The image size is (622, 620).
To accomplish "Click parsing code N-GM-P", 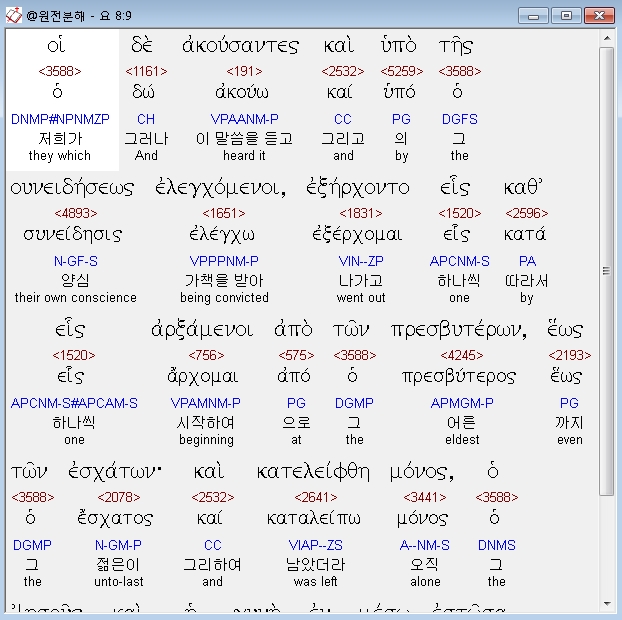I will tap(118, 545).
